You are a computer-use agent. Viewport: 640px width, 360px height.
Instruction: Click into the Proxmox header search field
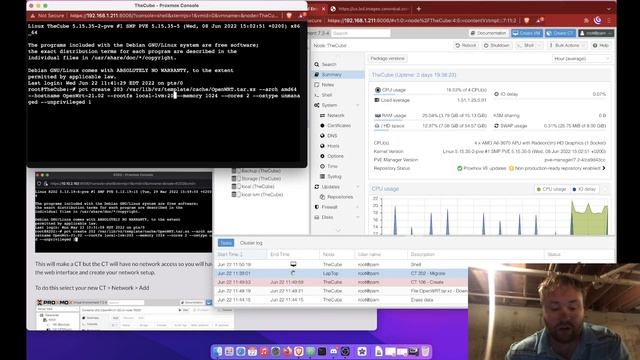(361, 33)
